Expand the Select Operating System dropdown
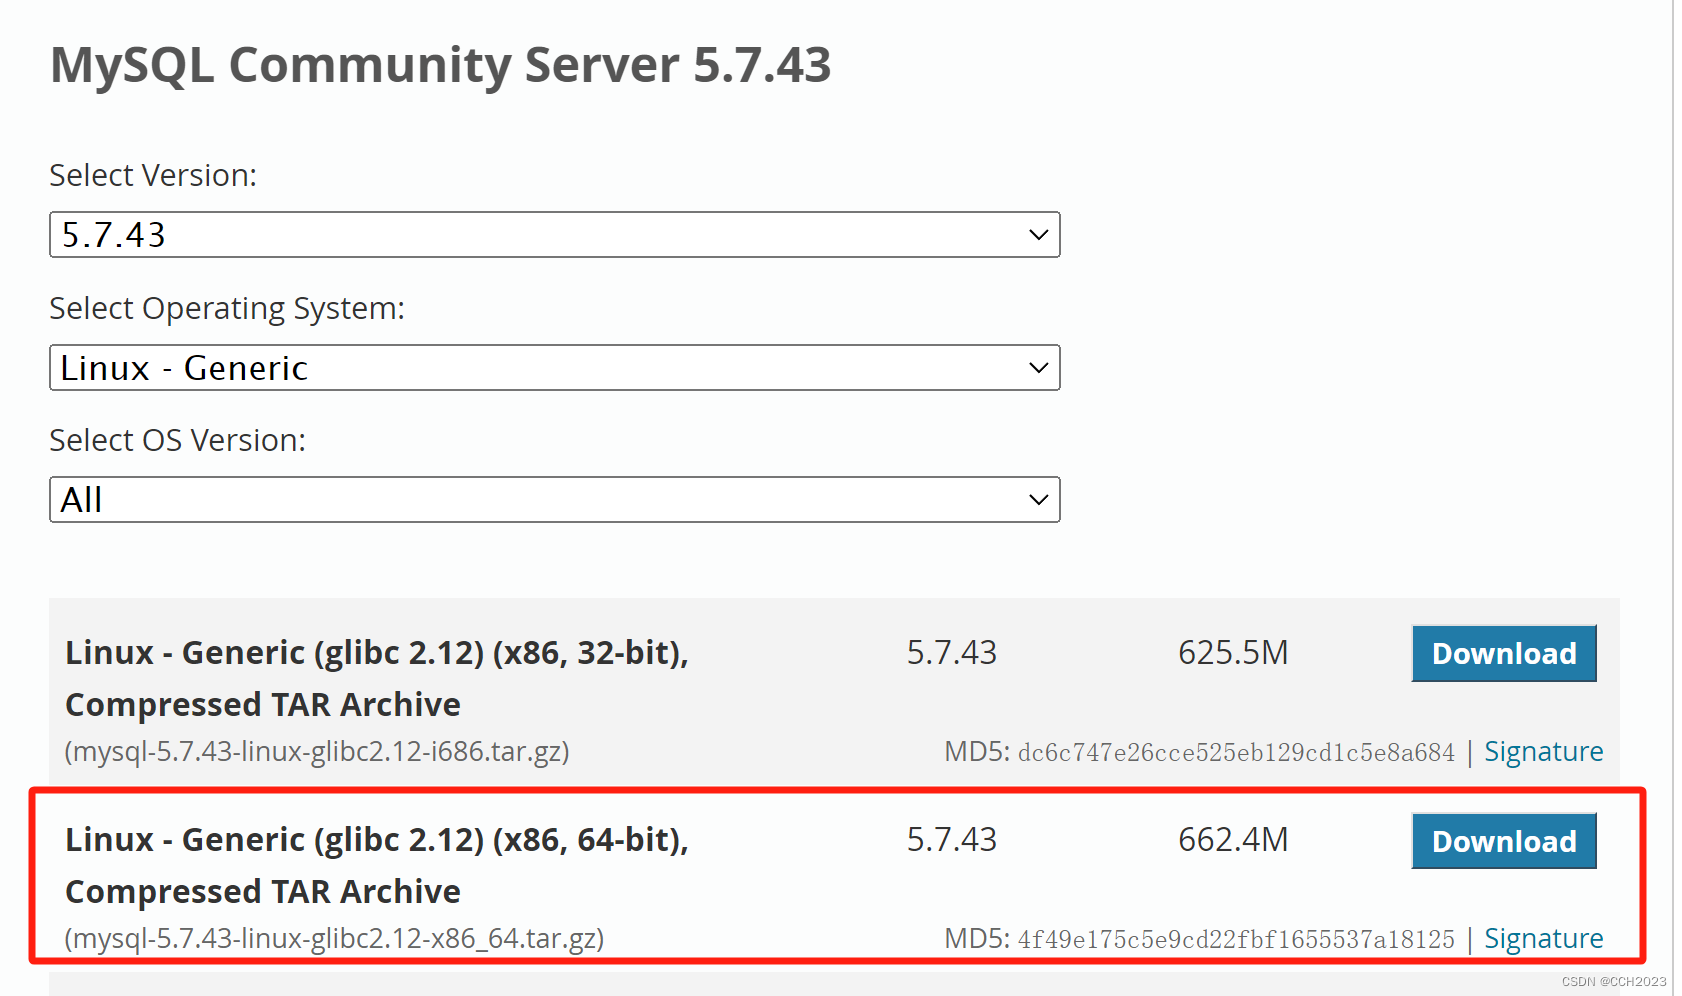The height and width of the screenshot is (996, 1682). [x=554, y=368]
